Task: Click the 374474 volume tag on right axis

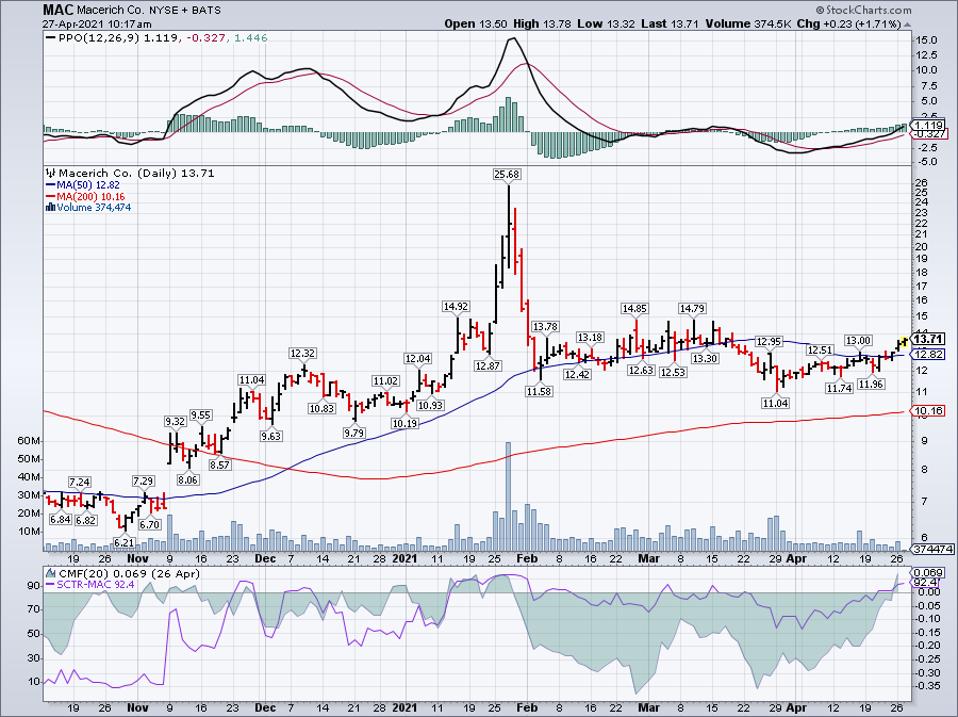Action: point(932,549)
